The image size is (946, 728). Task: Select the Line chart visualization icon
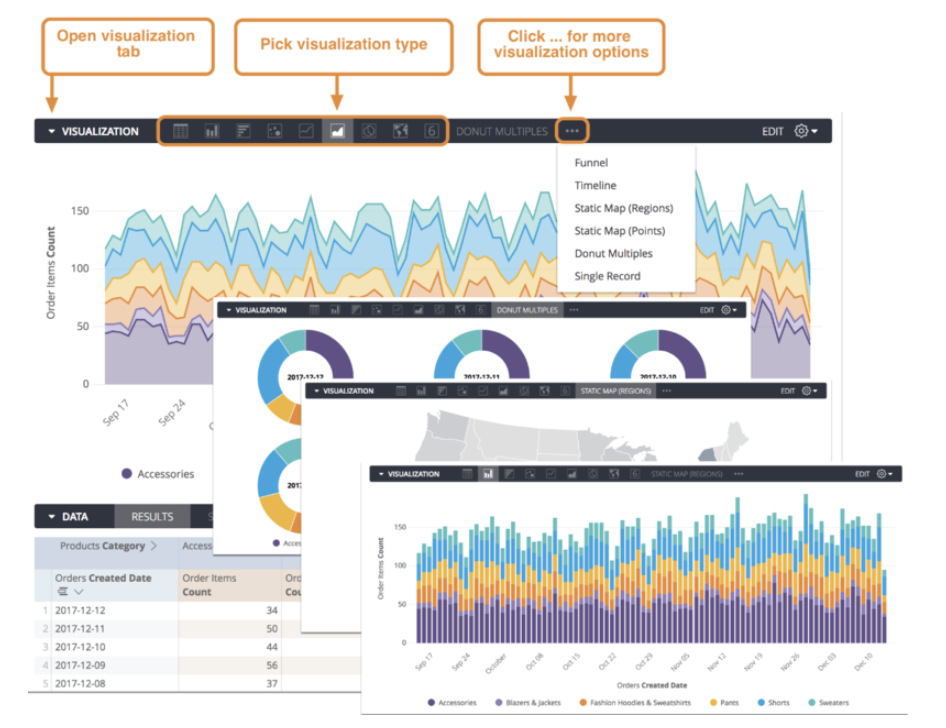pos(306,131)
